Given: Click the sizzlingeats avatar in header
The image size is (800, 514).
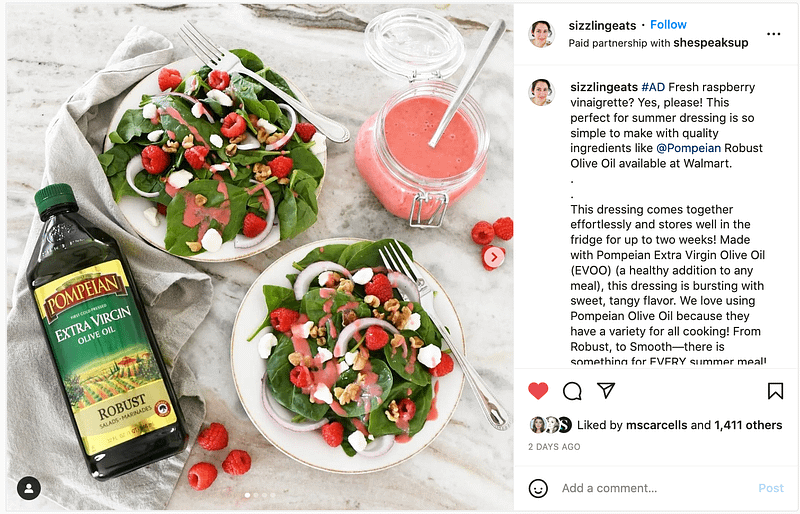Looking at the screenshot, I should click(x=541, y=34).
